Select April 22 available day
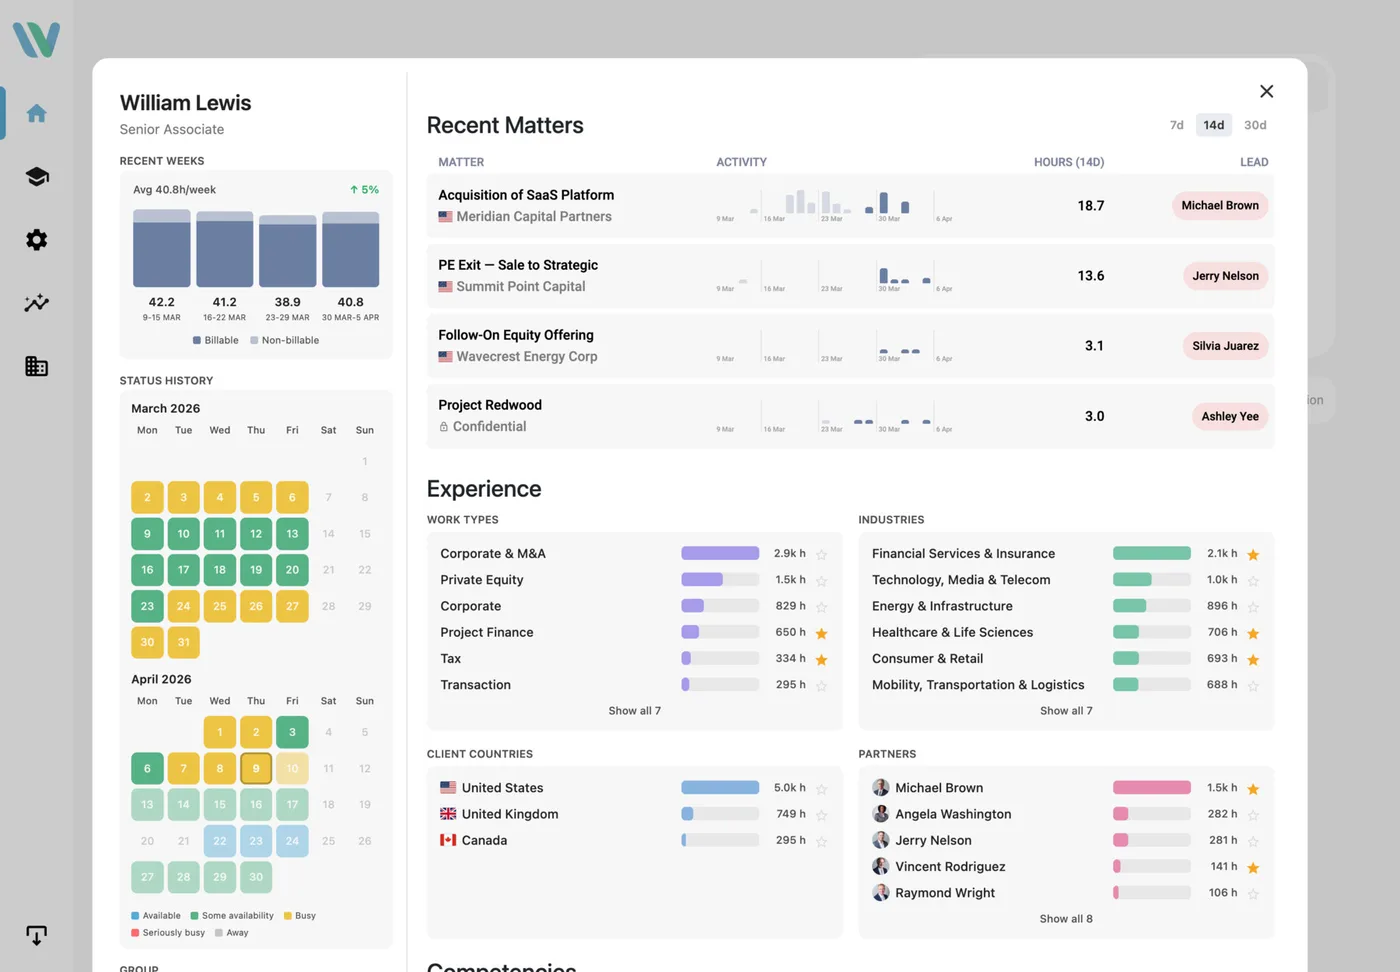The width and height of the screenshot is (1400, 972). (220, 841)
